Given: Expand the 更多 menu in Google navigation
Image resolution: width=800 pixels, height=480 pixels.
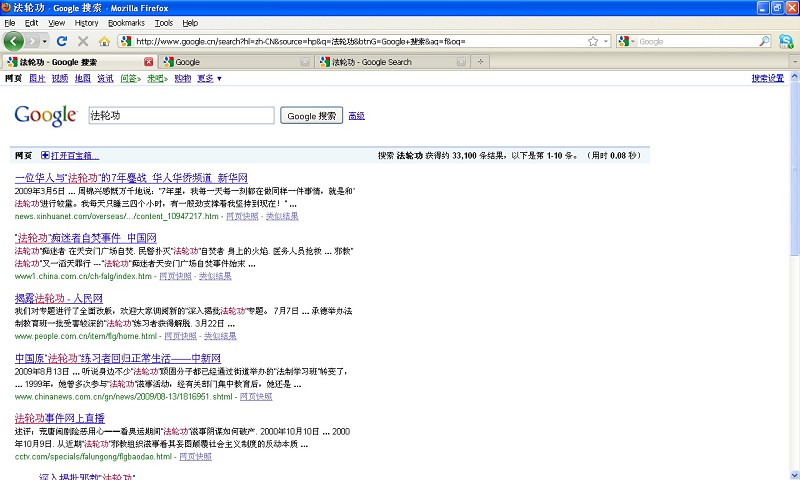Looking at the screenshot, I should click(209, 78).
